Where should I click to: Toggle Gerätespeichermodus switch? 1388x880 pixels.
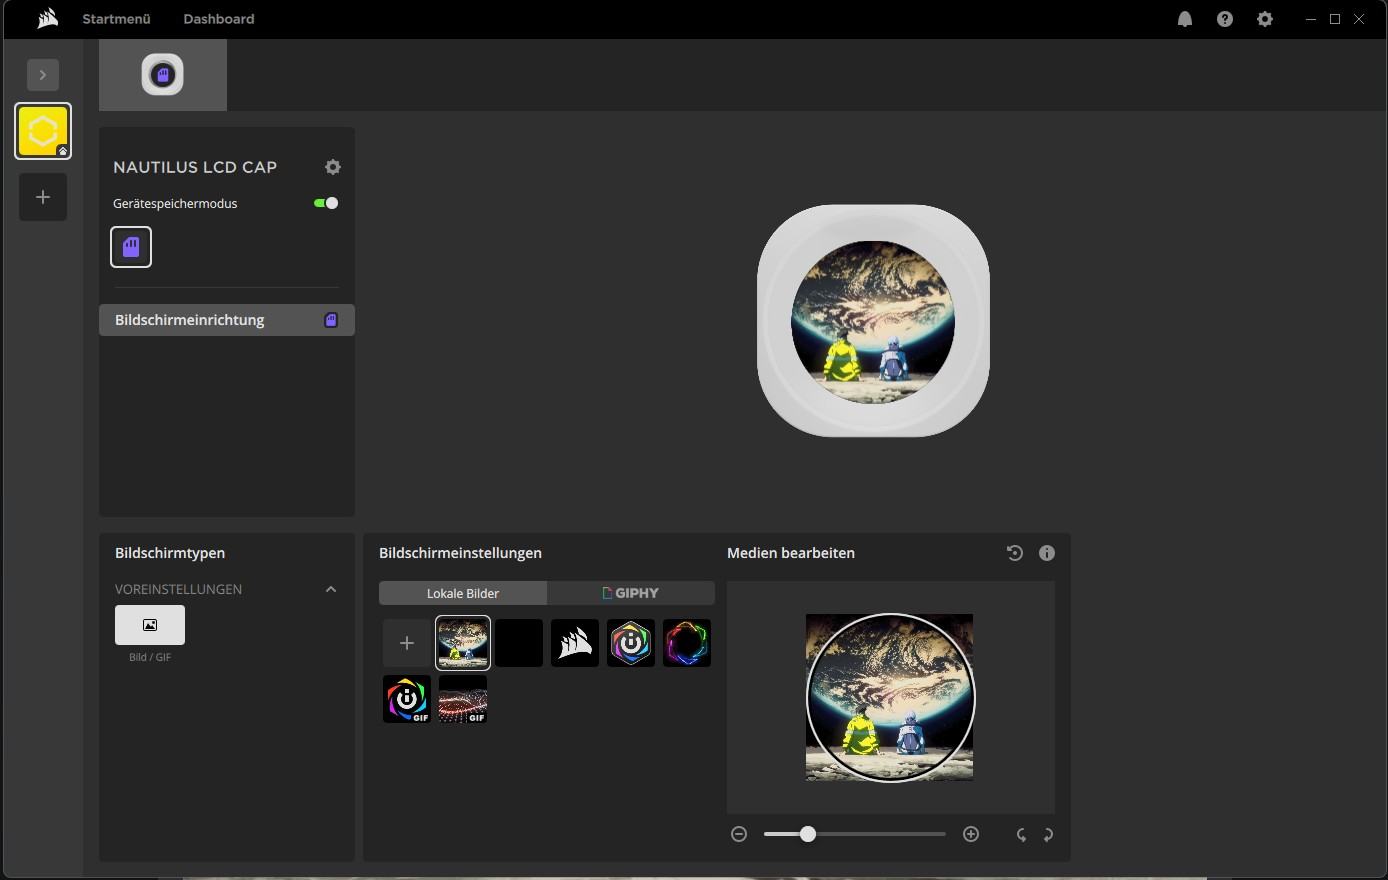(326, 203)
